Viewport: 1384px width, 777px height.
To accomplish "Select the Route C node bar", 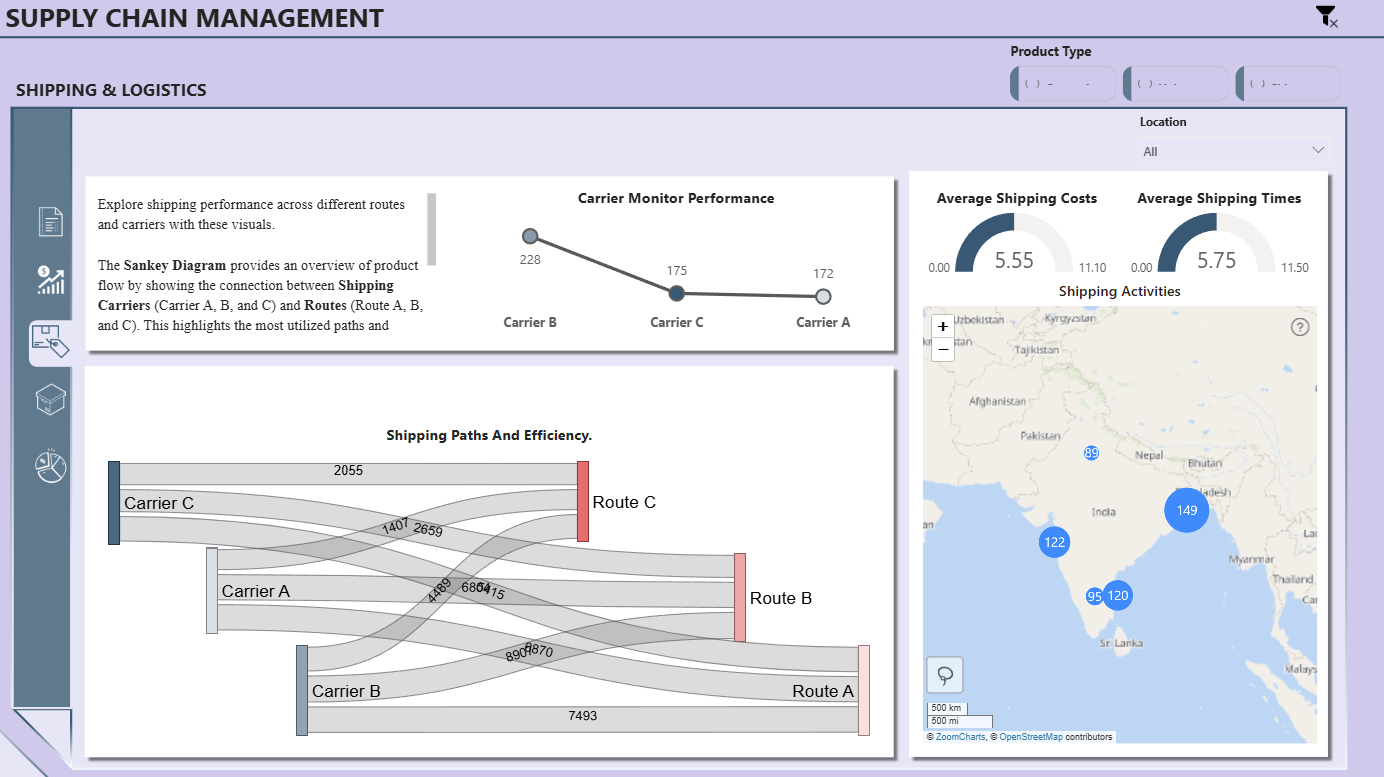I will tap(583, 501).
